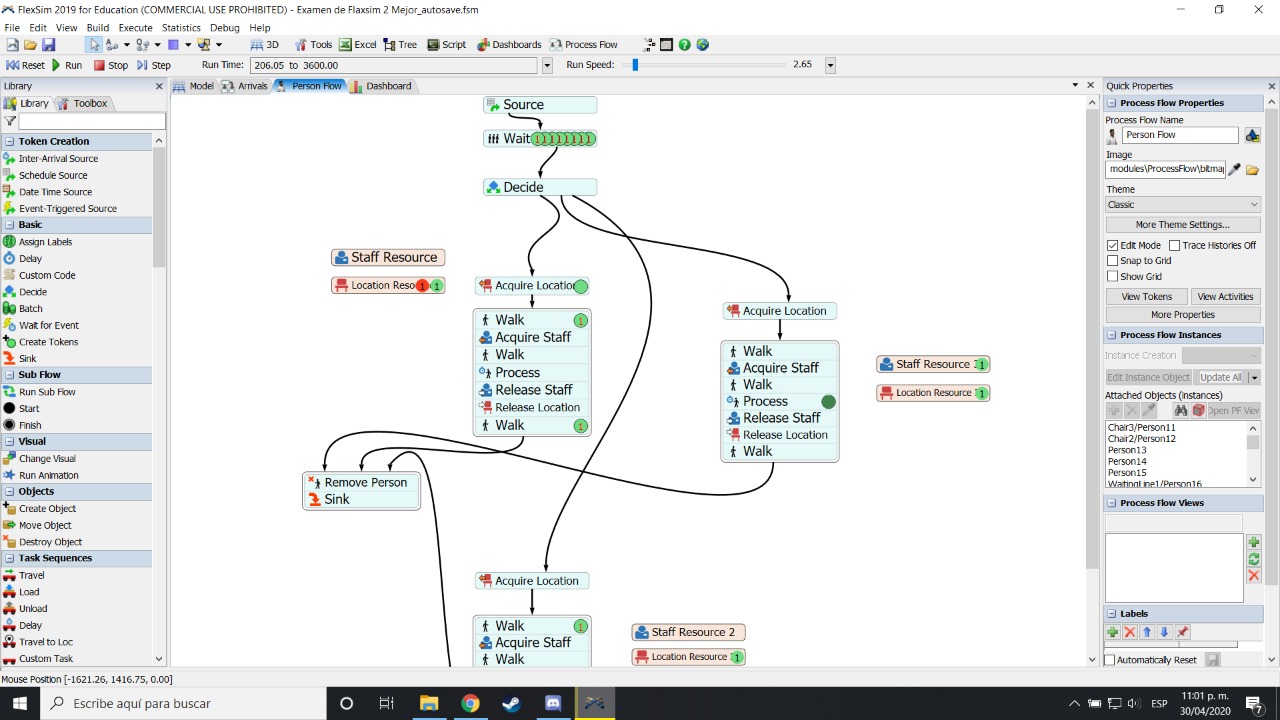
Task: Click the Reset simulation button
Action: point(26,65)
